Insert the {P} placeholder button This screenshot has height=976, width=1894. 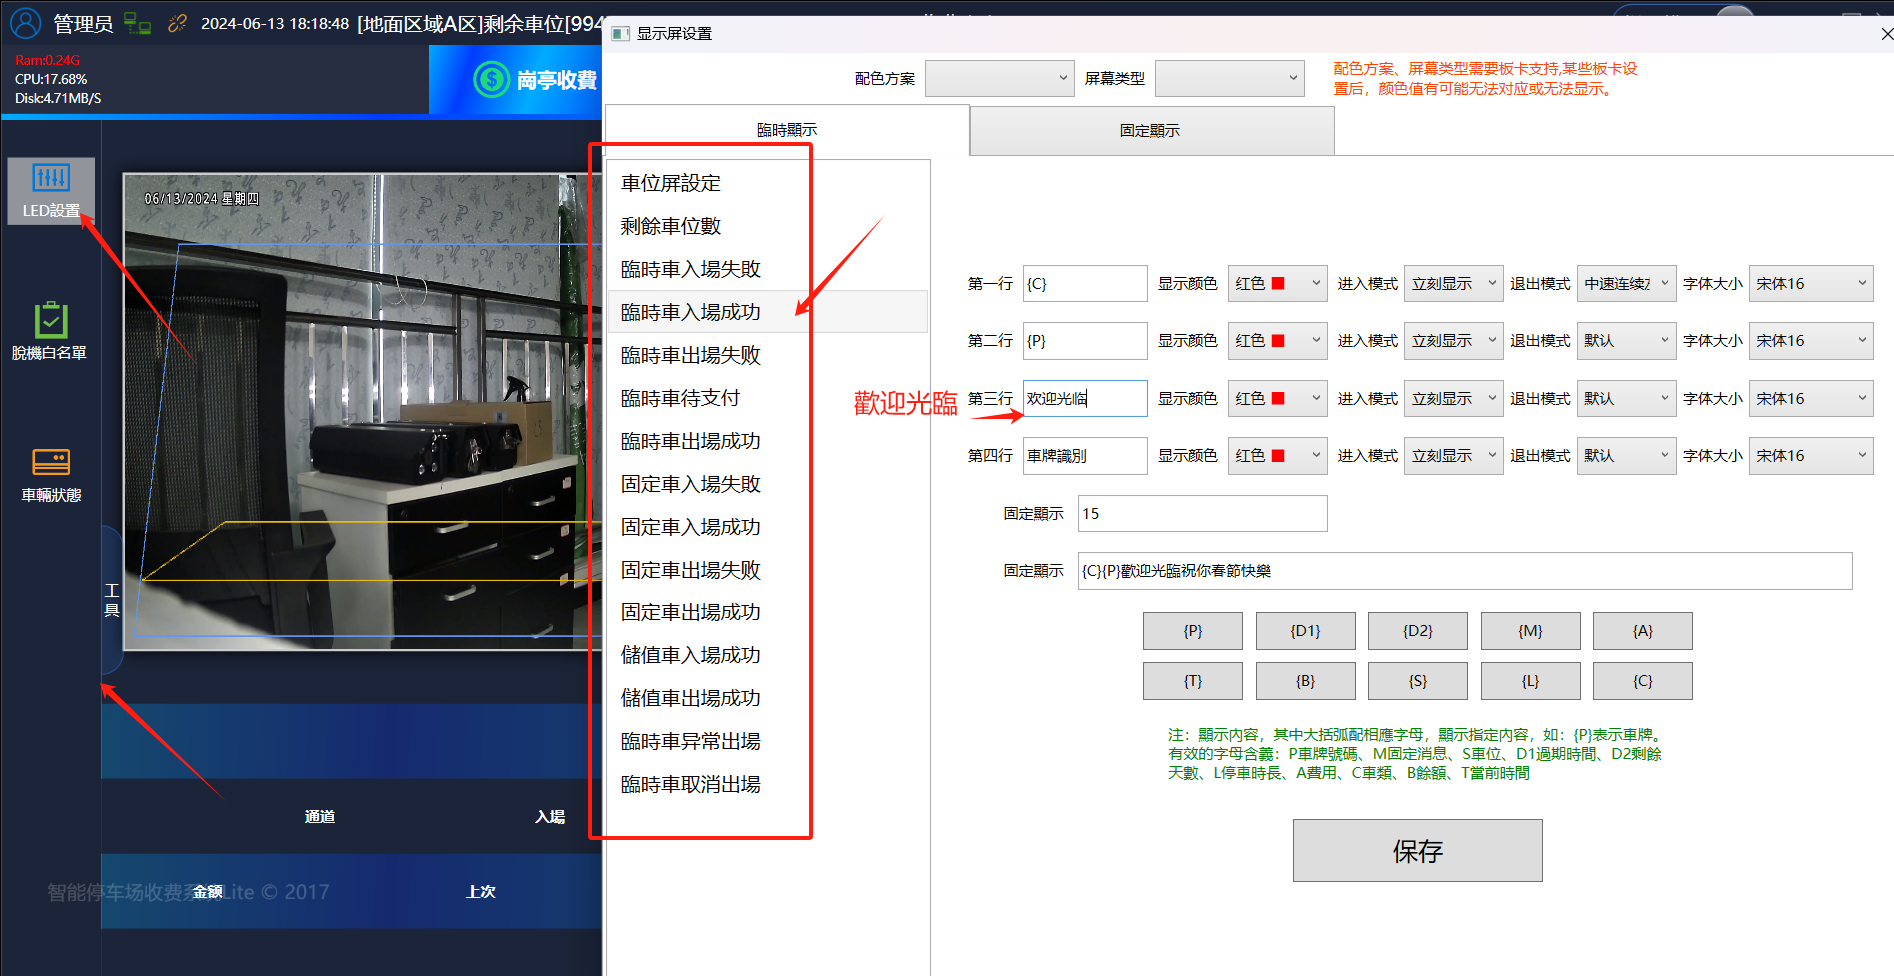tap(1193, 631)
